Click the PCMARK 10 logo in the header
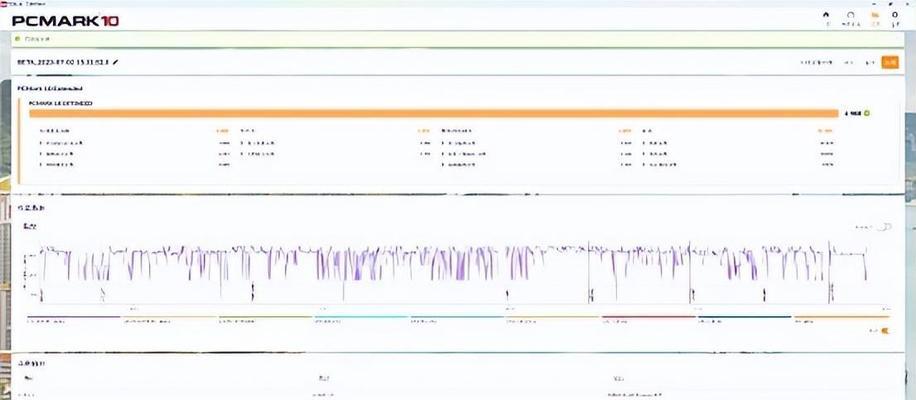This screenshot has width=916, height=400. pyautogui.click(x=65, y=21)
